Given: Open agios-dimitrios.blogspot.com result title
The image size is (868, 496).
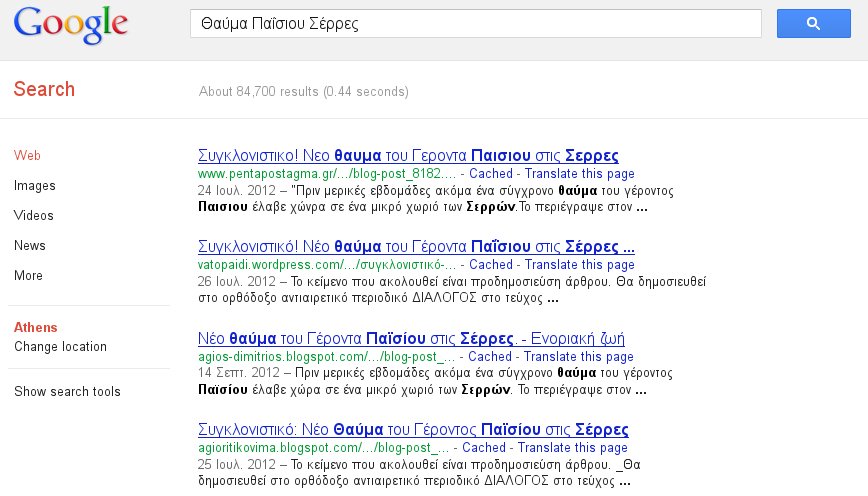Looking at the screenshot, I should coord(411,338).
